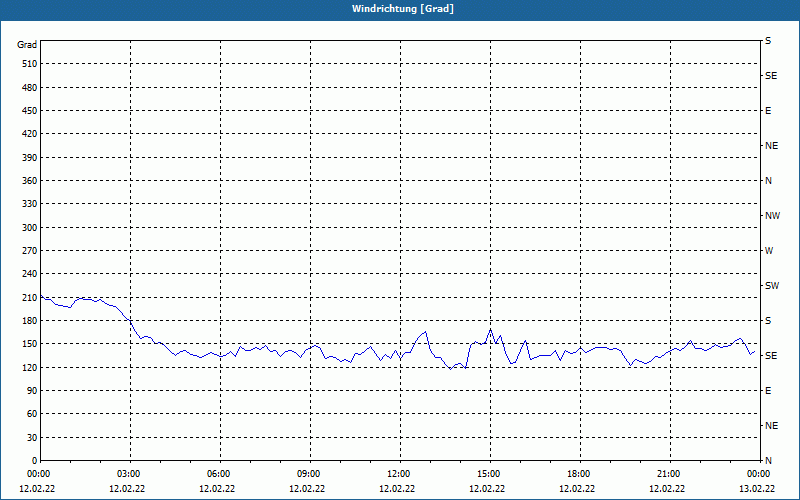
Task: Click the 'Grad' axis unit label
Action: (27, 45)
